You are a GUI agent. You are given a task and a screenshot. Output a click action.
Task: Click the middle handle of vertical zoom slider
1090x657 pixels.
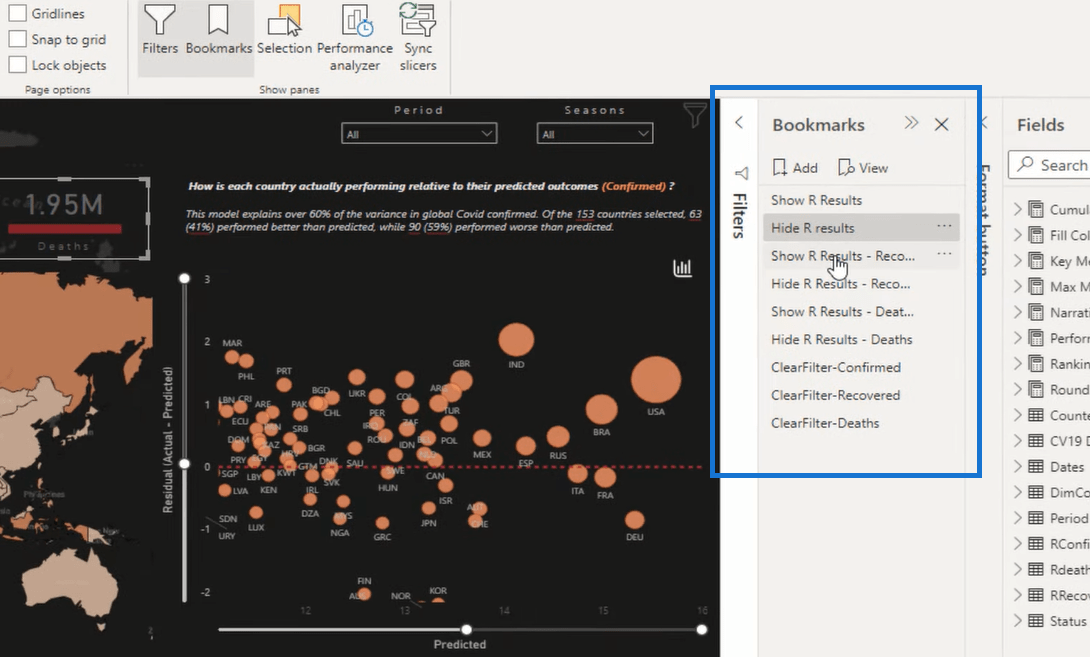click(x=184, y=464)
